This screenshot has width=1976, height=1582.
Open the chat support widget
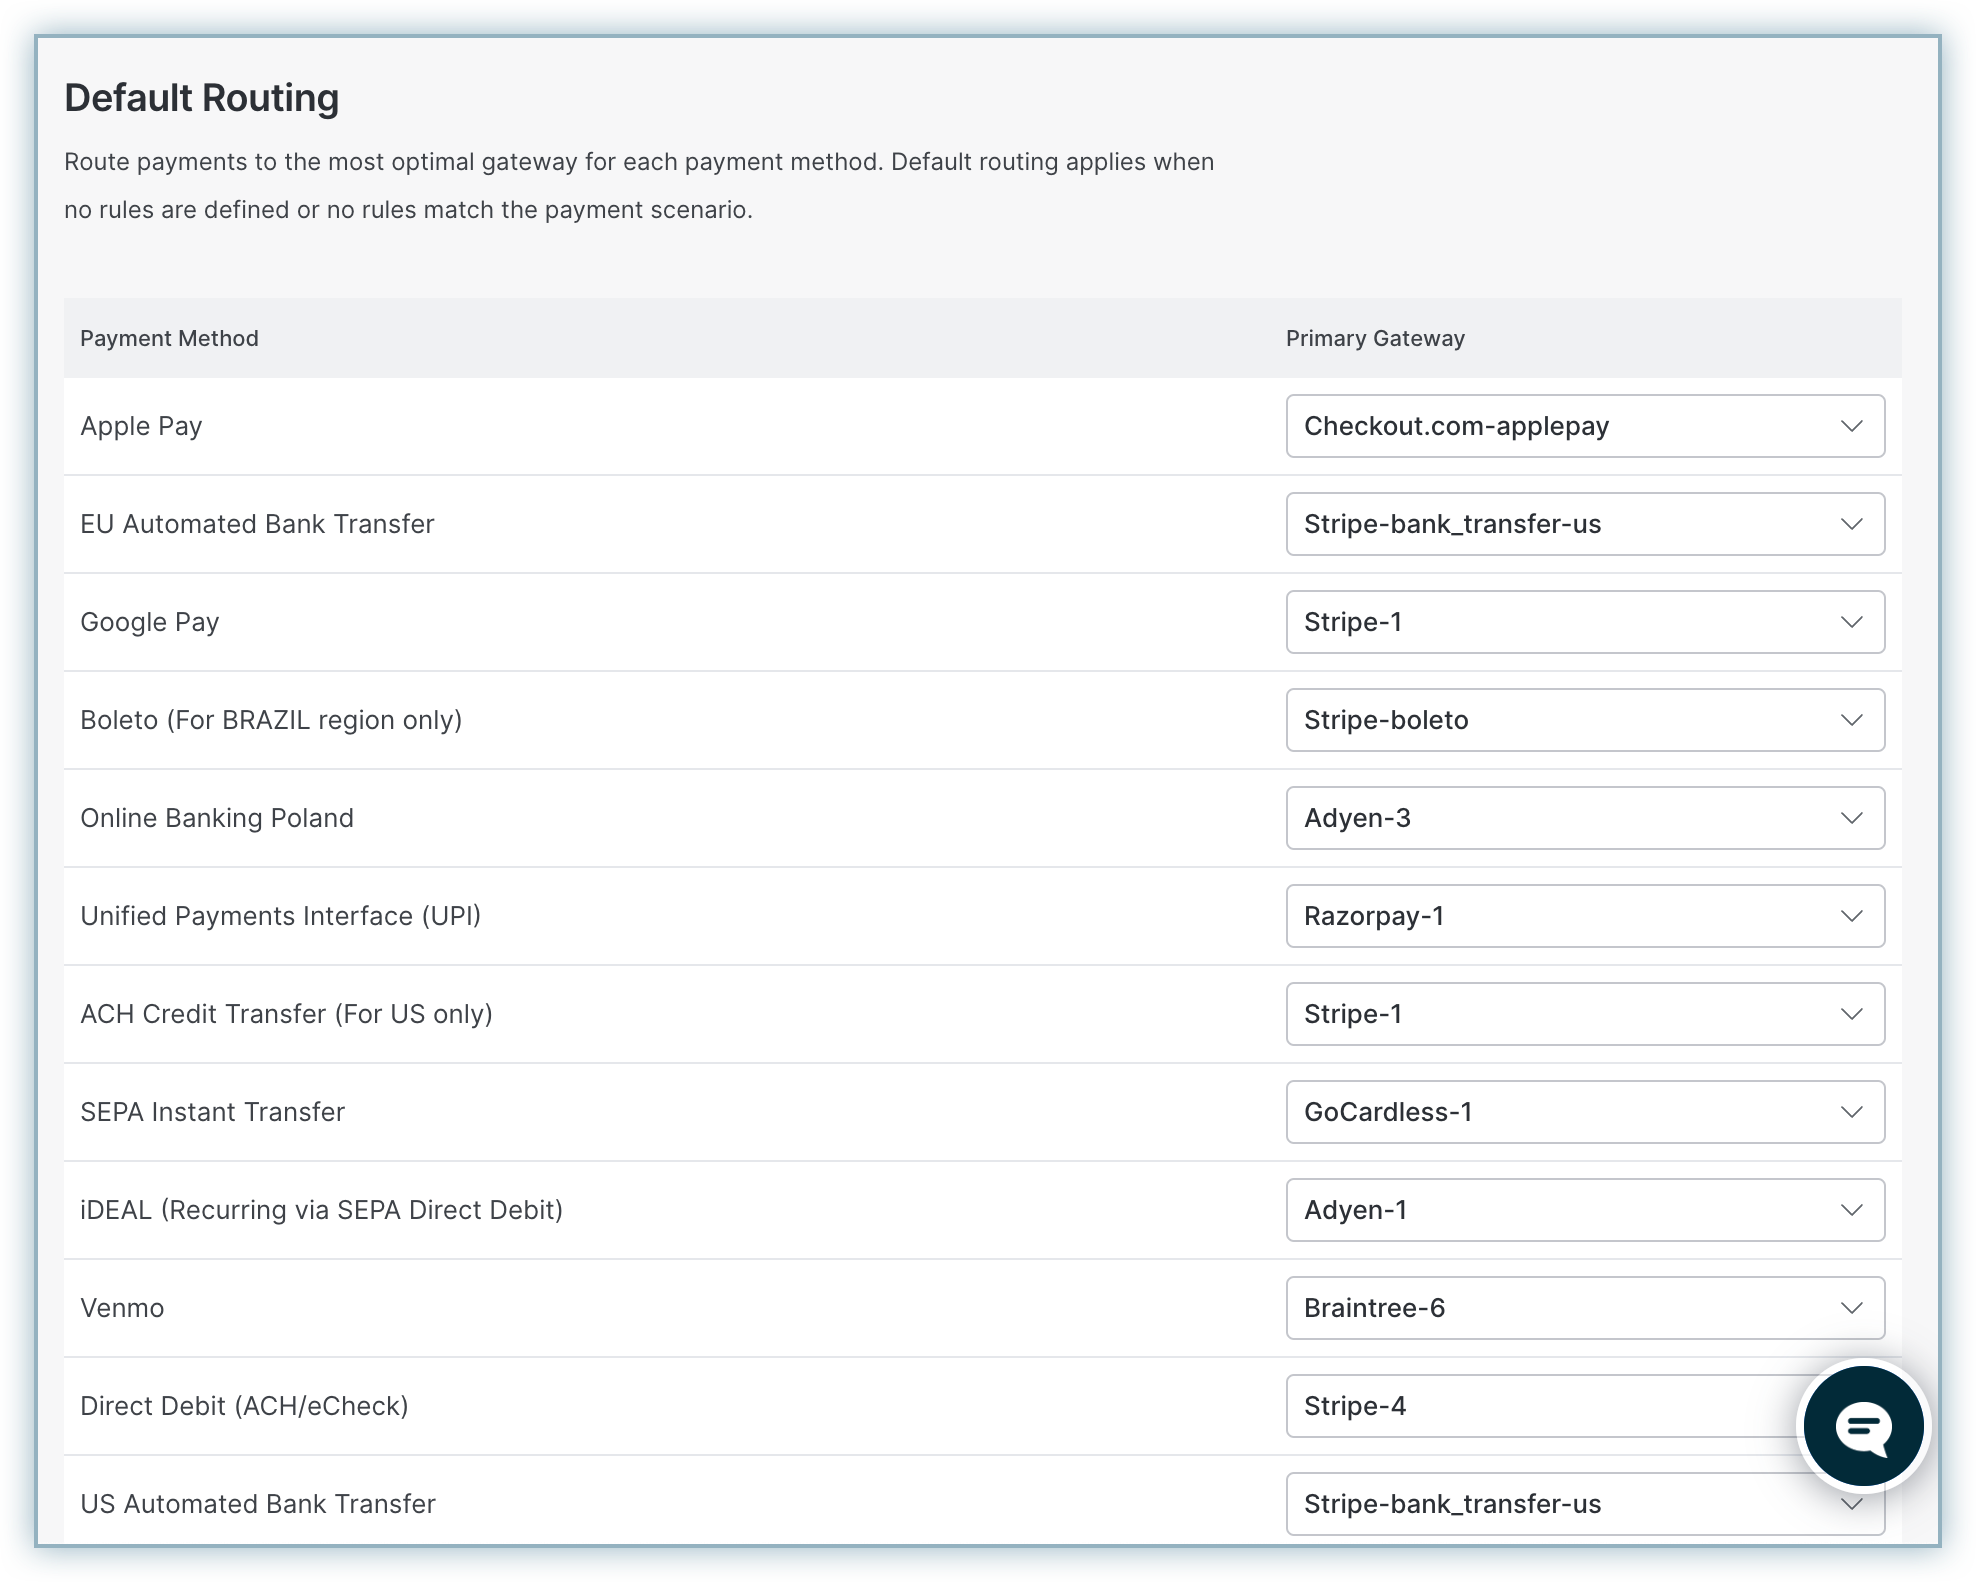tap(1862, 1426)
